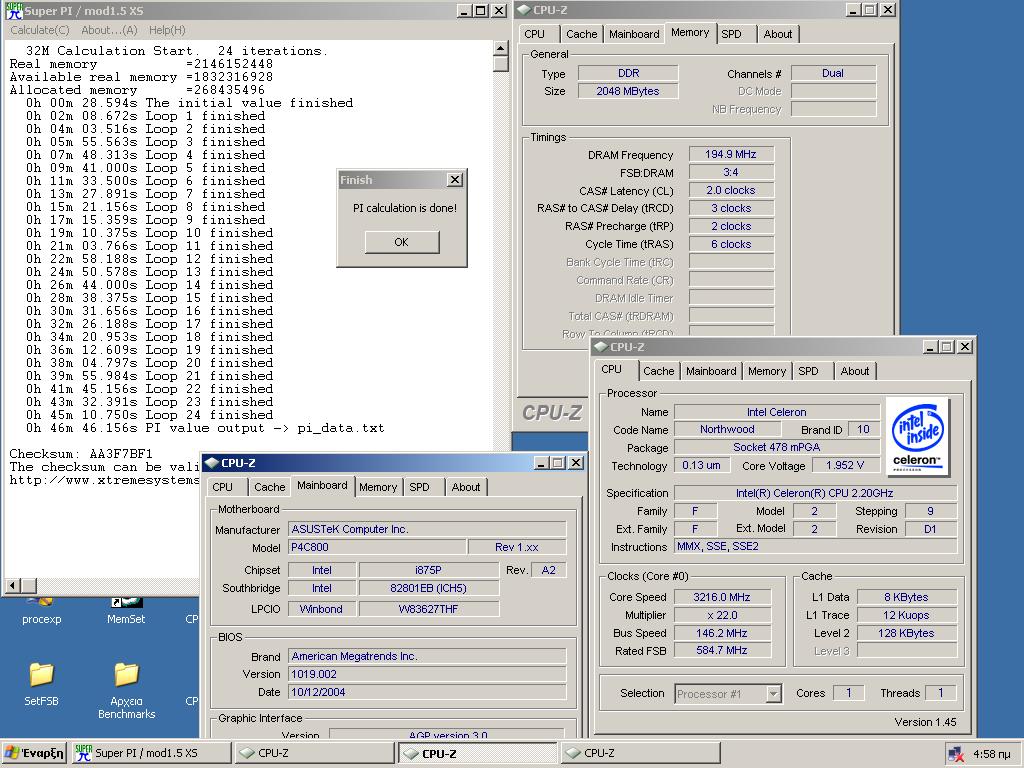The height and width of the screenshot is (768, 1024).
Task: Open Mainboard tab in top CPU-Z window
Action: click(633, 34)
